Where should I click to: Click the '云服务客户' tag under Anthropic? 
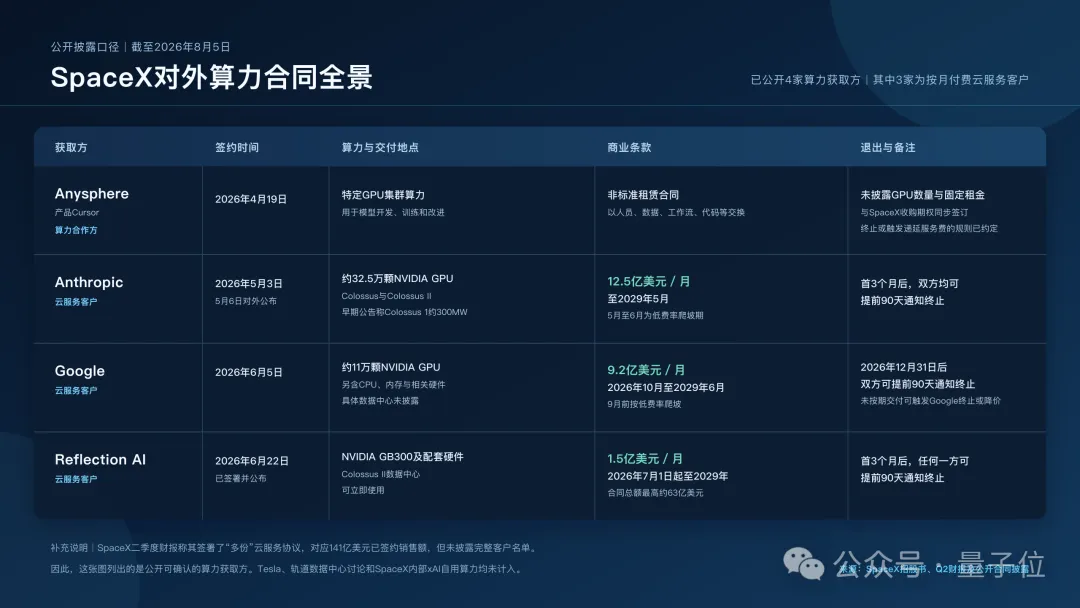tap(76, 302)
